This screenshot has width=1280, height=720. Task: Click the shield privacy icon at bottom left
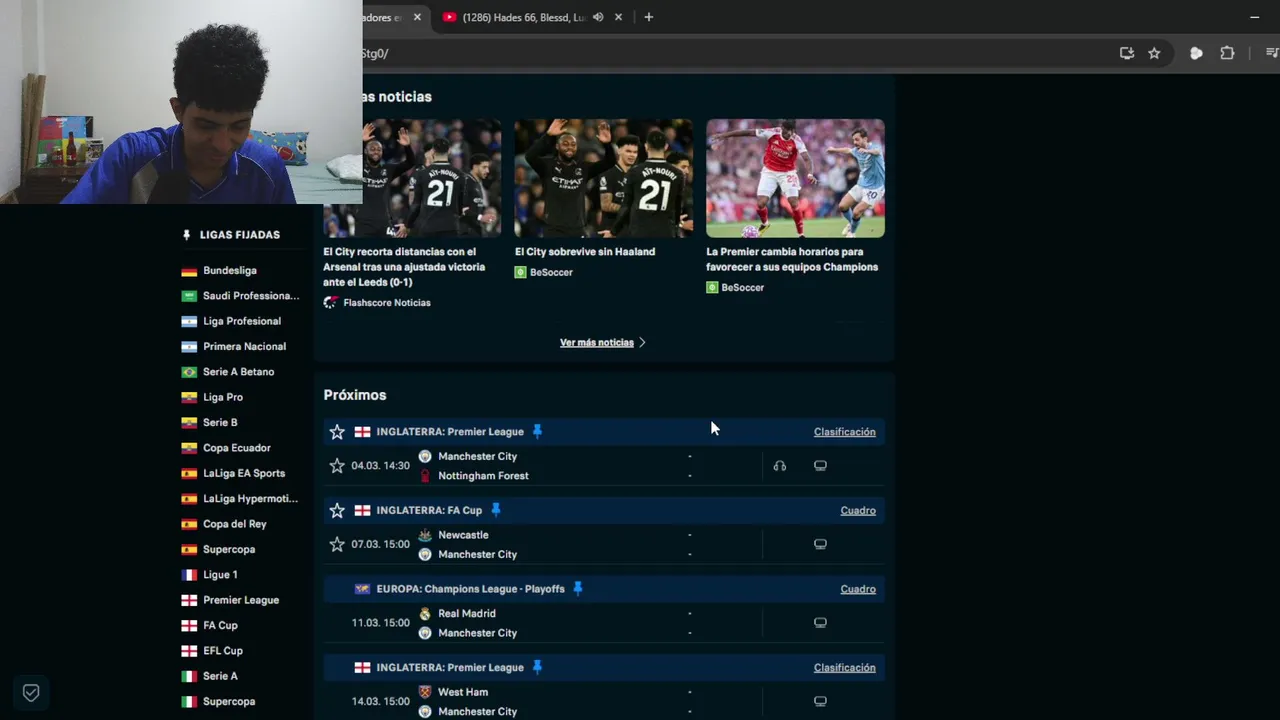[31, 693]
